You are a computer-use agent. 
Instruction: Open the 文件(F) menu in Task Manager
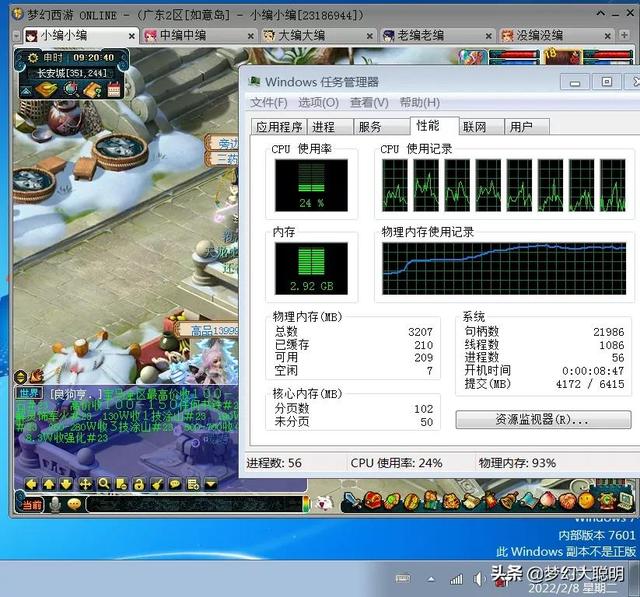tap(268, 102)
